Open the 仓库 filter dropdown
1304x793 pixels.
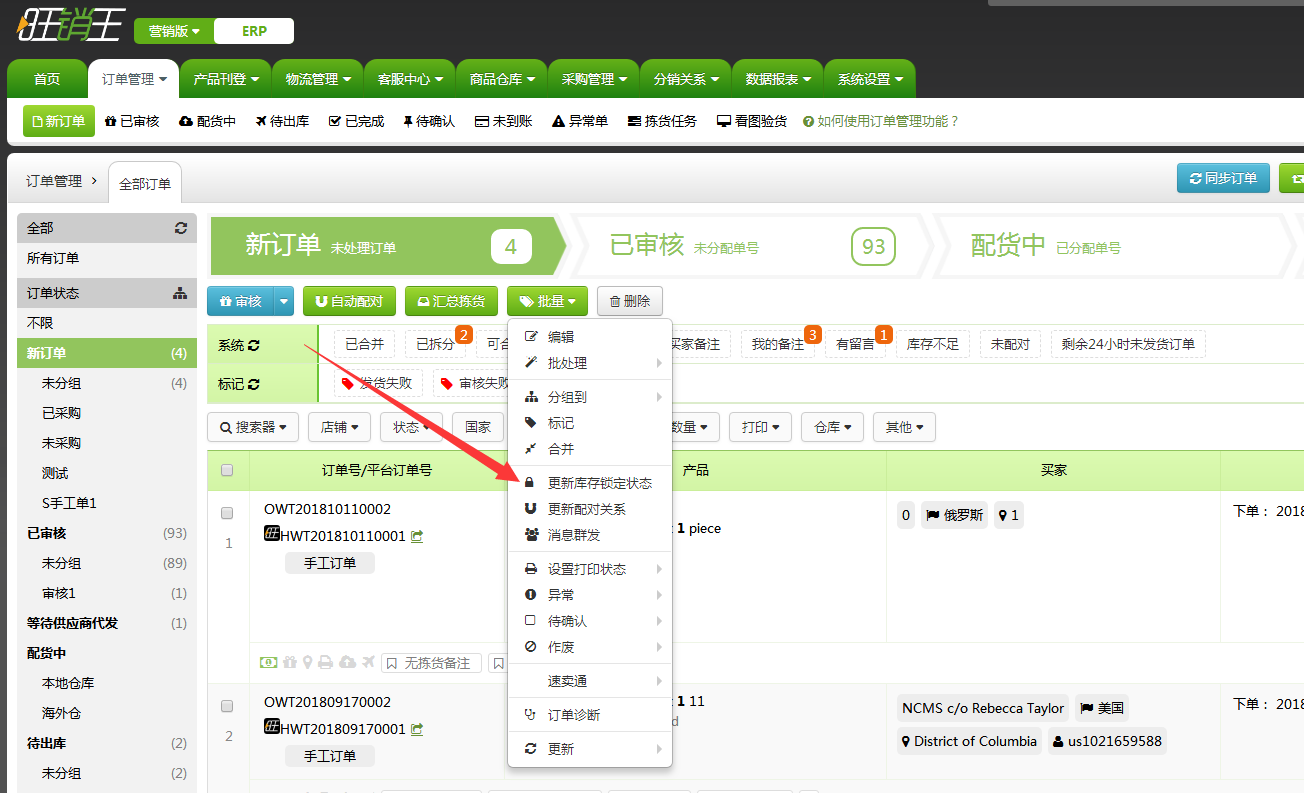pyautogui.click(x=833, y=427)
